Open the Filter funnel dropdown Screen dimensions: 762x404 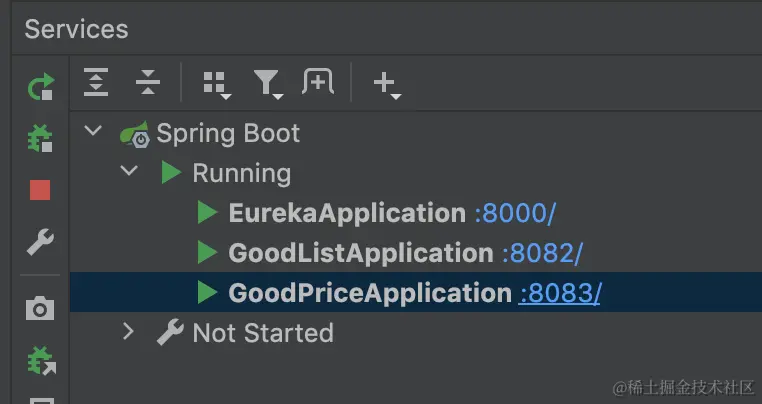tap(268, 85)
